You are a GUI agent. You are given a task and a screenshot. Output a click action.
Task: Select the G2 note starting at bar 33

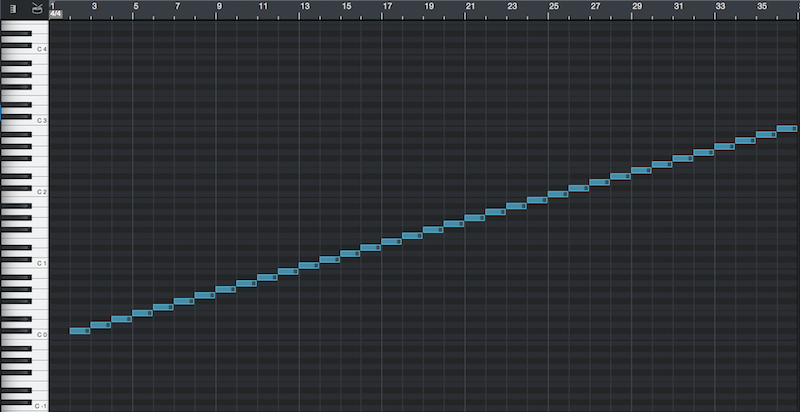point(725,146)
